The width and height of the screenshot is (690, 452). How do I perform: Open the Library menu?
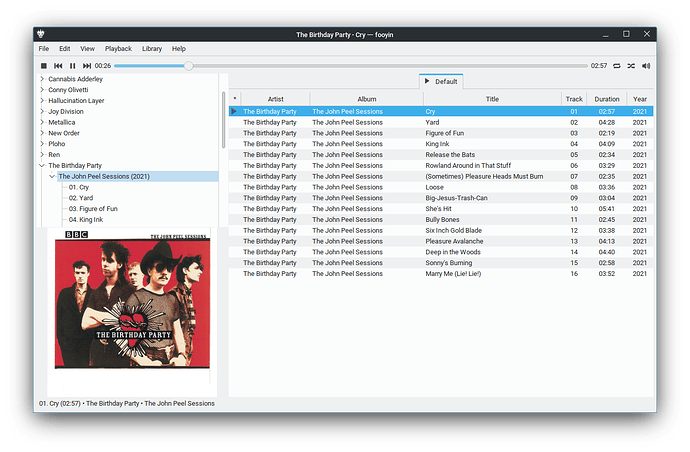coord(152,48)
